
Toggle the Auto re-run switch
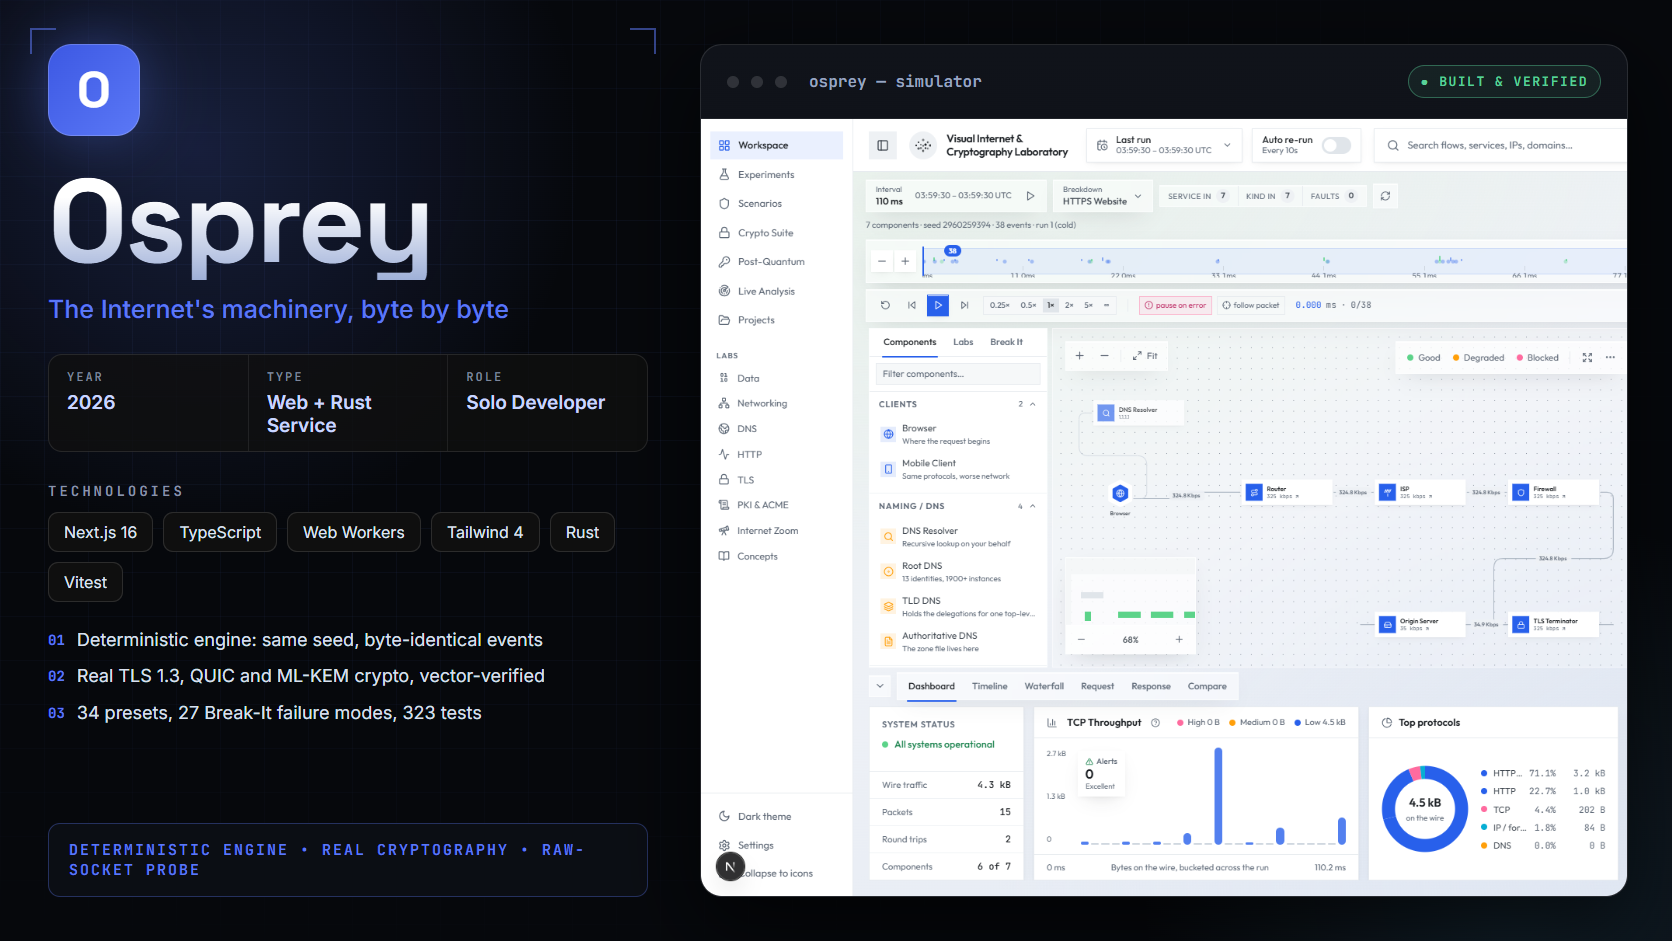[x=1336, y=146]
